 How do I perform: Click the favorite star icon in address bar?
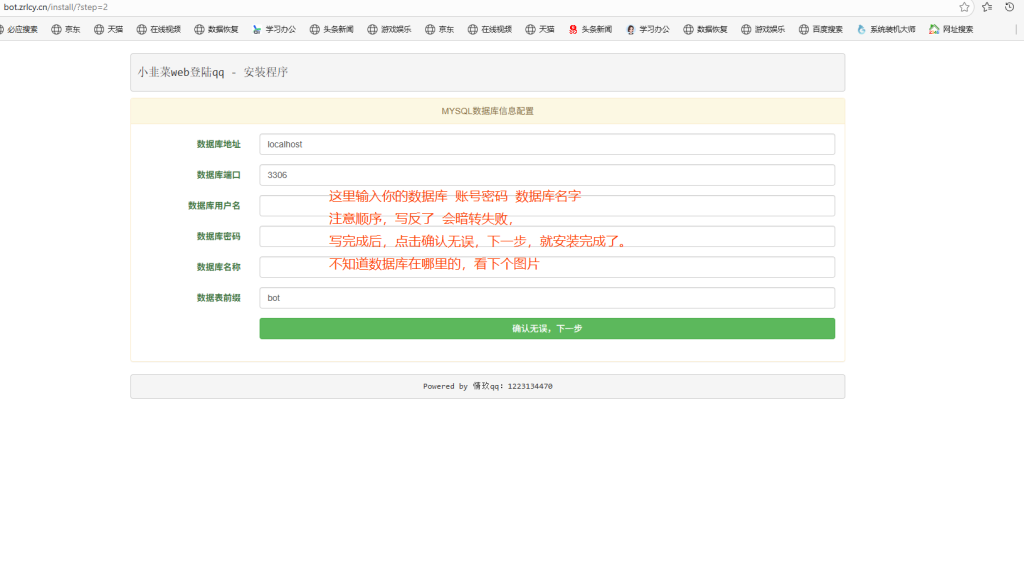(964, 7)
